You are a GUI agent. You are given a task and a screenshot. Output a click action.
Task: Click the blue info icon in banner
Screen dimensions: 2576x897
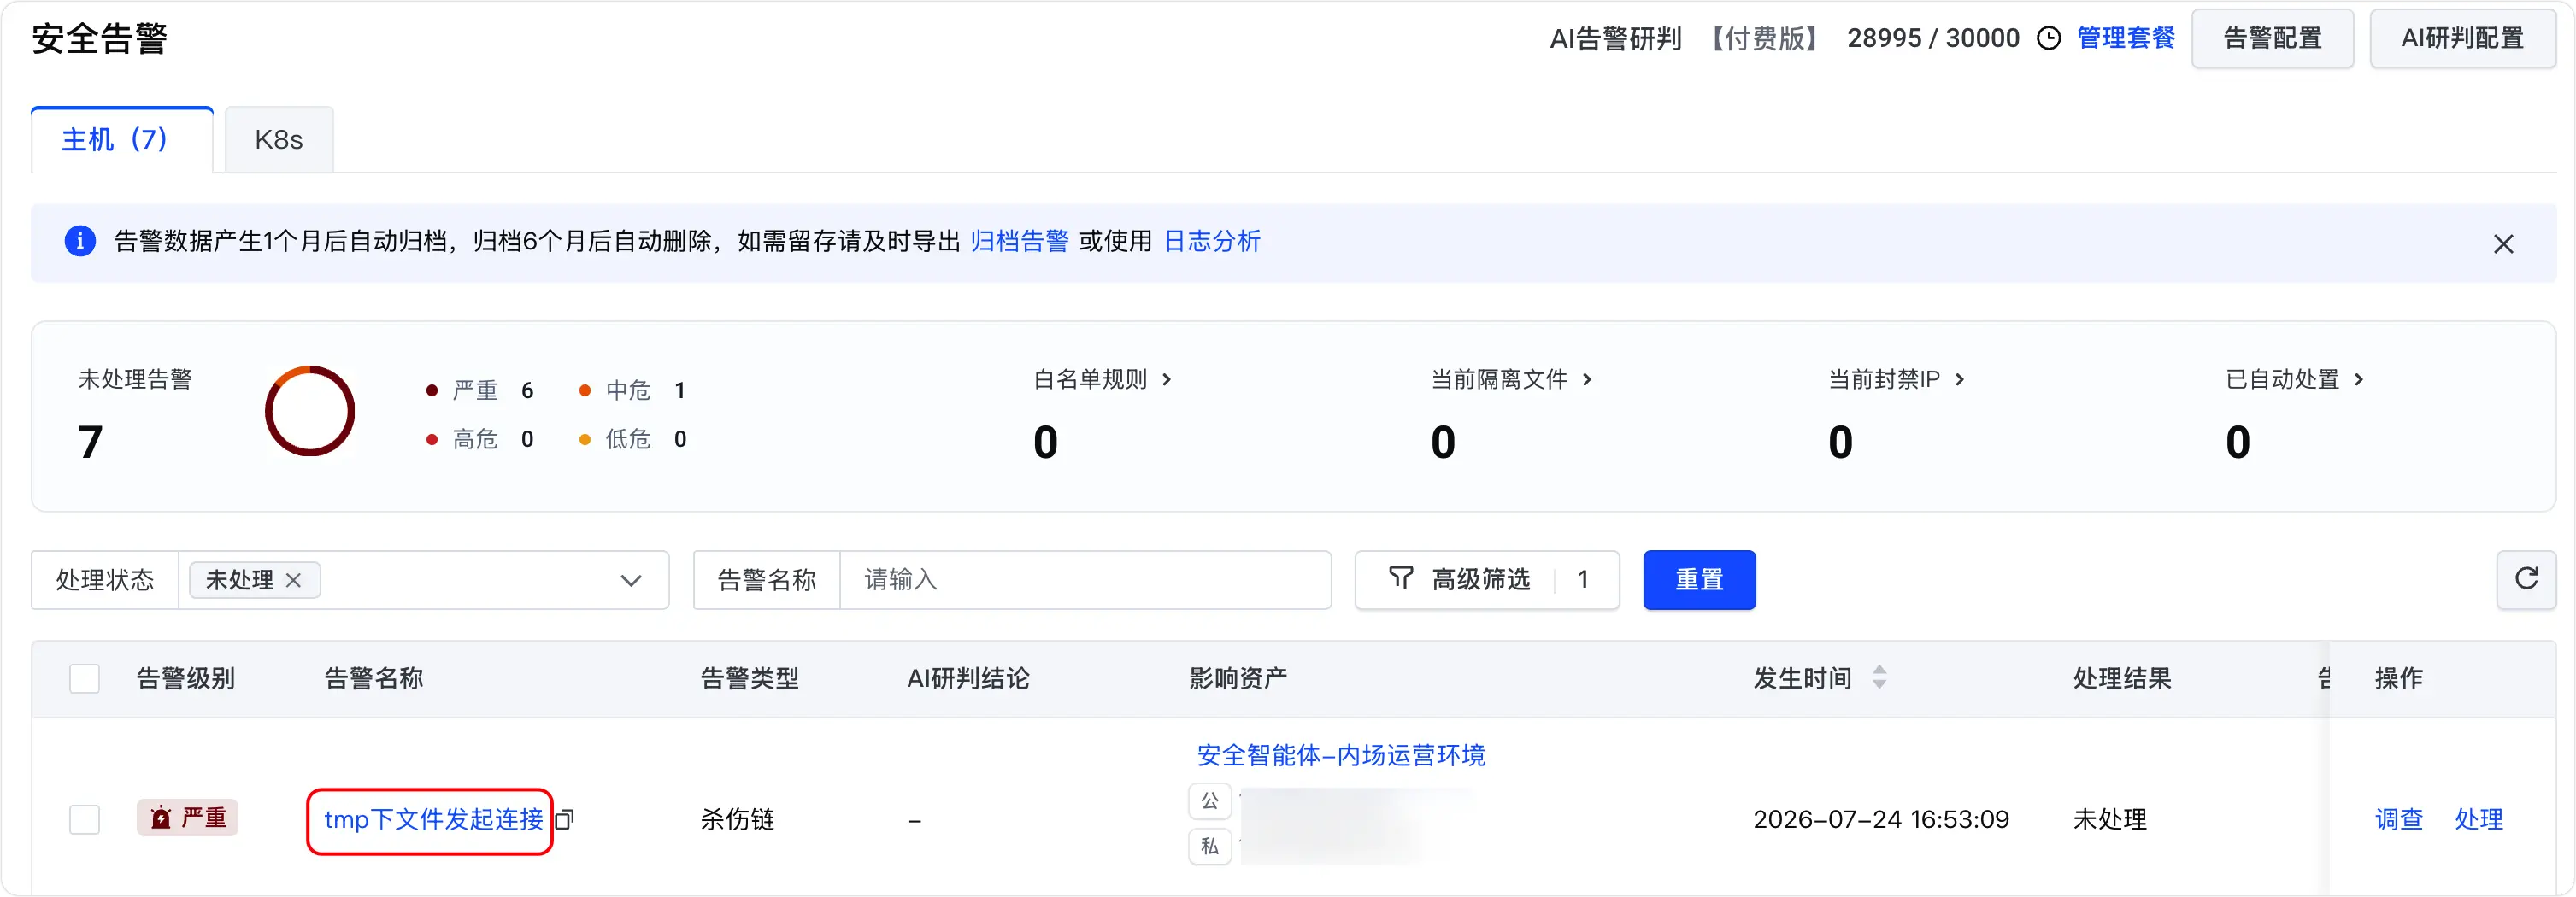coord(80,241)
